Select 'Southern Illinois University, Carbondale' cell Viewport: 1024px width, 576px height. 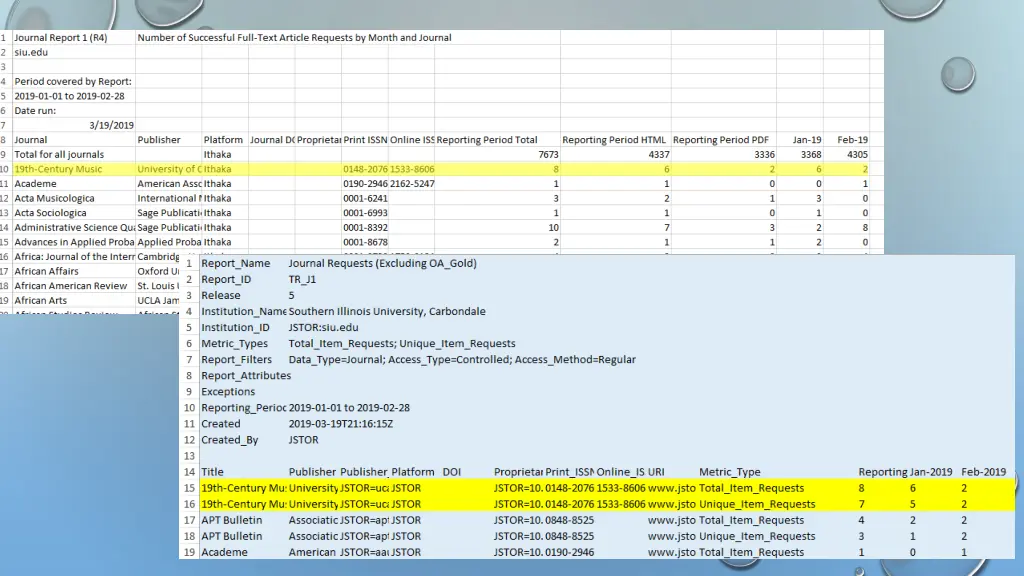click(387, 312)
